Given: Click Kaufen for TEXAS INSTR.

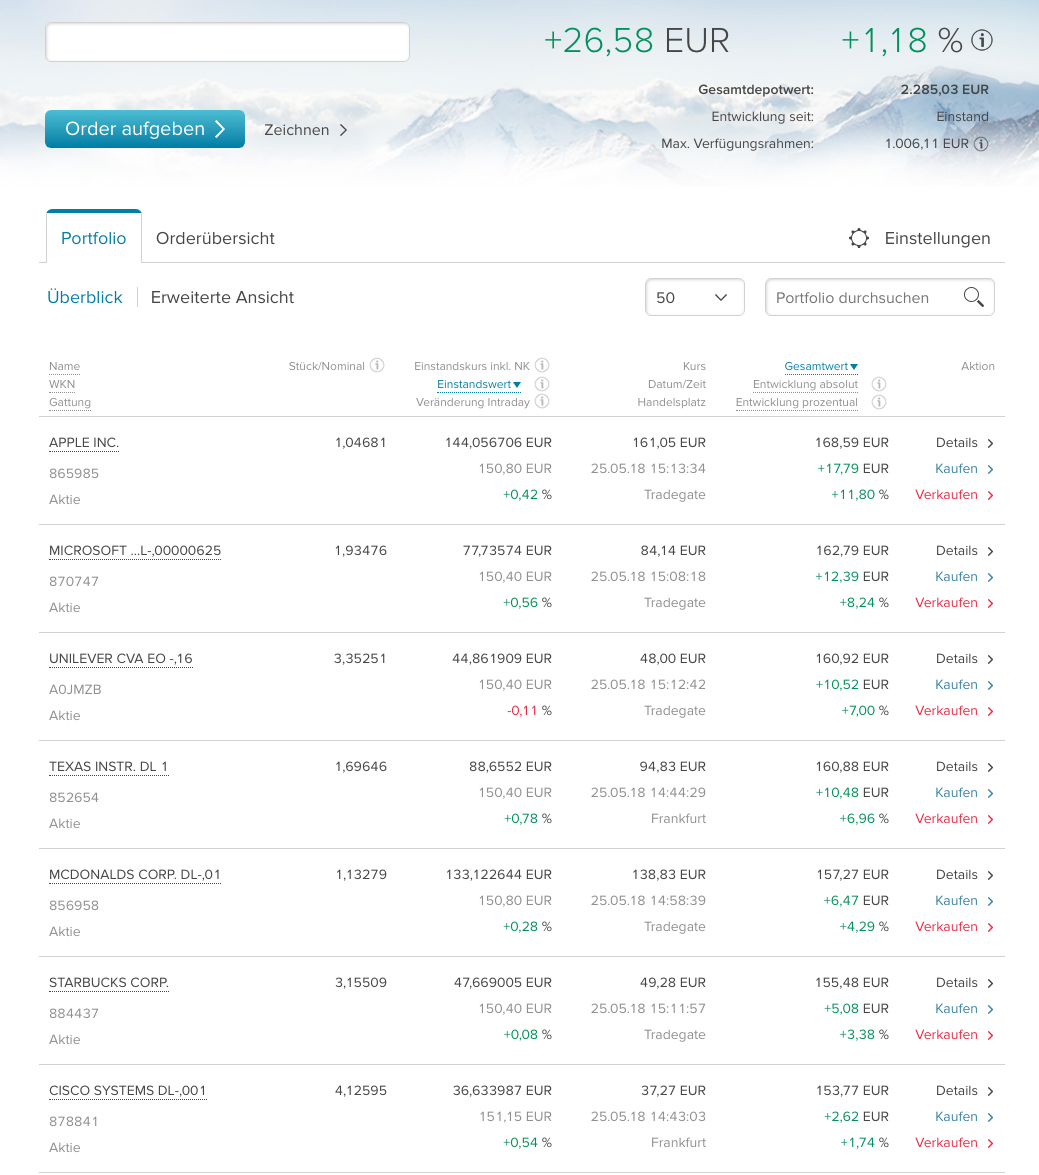Looking at the screenshot, I should (956, 793).
